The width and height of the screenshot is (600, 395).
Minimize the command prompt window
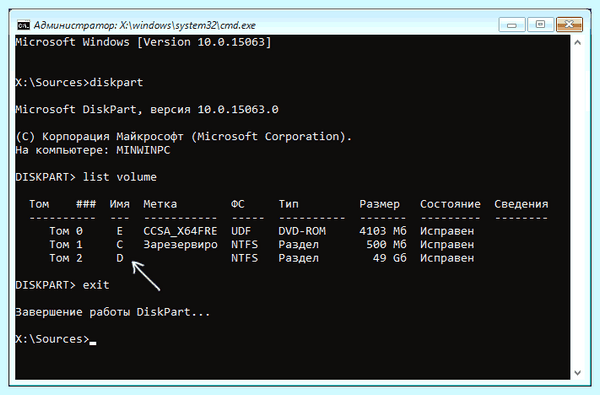[x=512, y=25]
